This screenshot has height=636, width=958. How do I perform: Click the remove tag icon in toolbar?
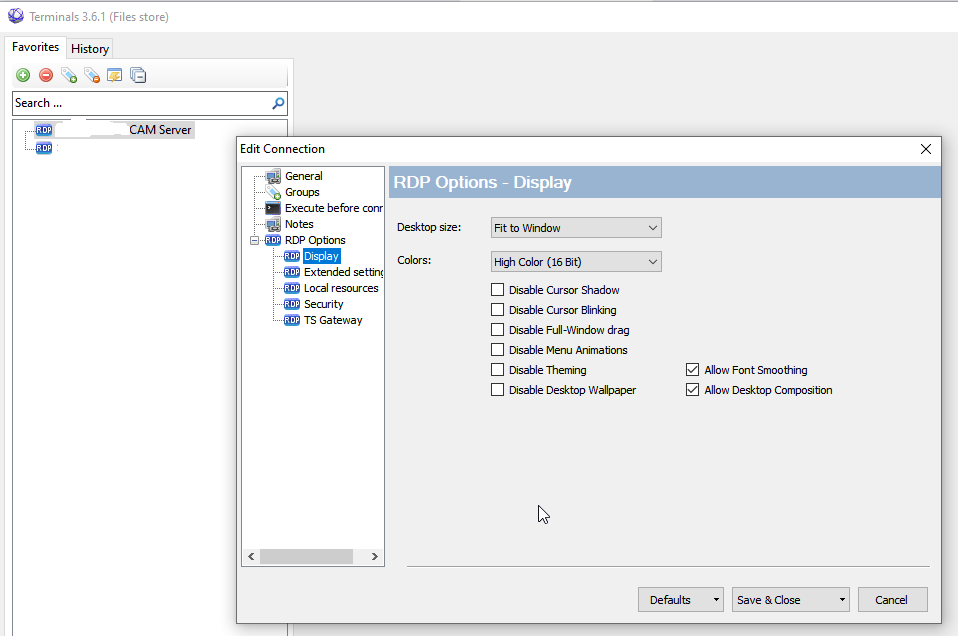(92, 75)
